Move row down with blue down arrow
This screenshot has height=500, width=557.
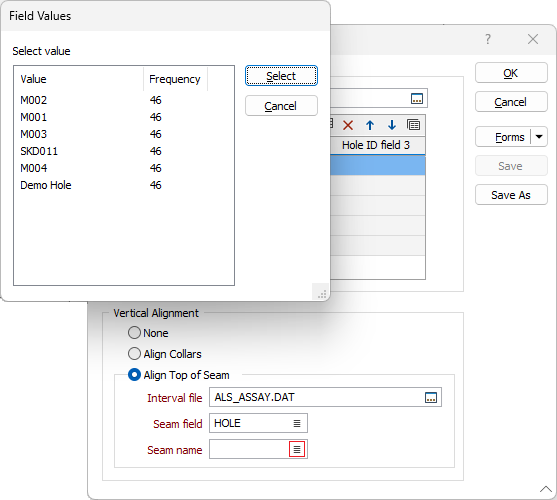(392, 125)
